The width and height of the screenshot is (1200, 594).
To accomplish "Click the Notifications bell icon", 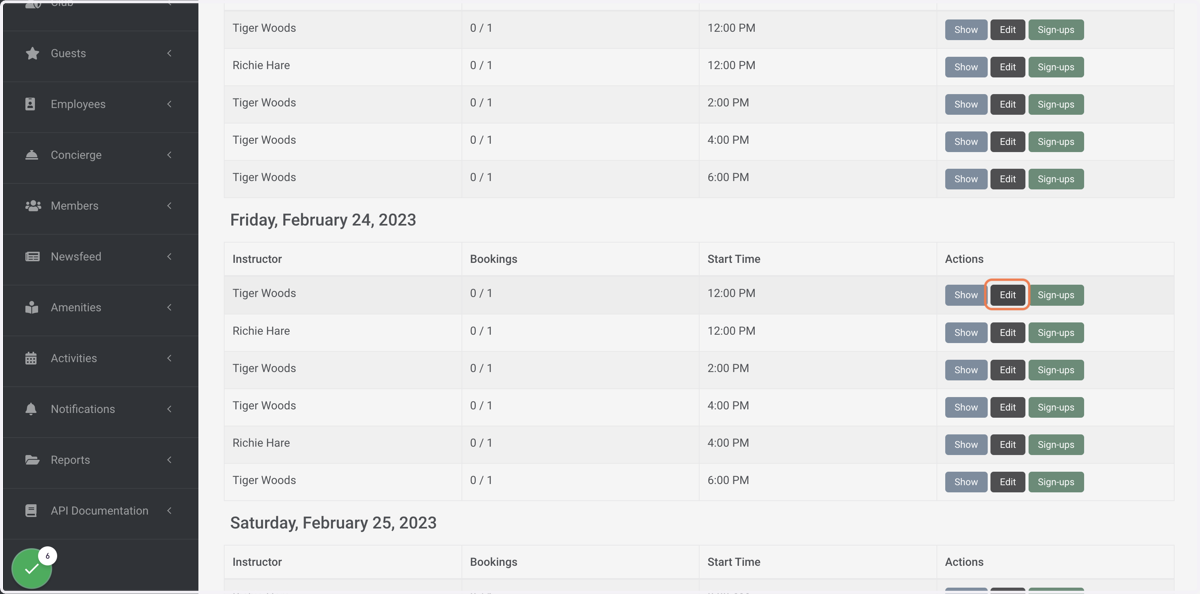I will click(x=31, y=409).
